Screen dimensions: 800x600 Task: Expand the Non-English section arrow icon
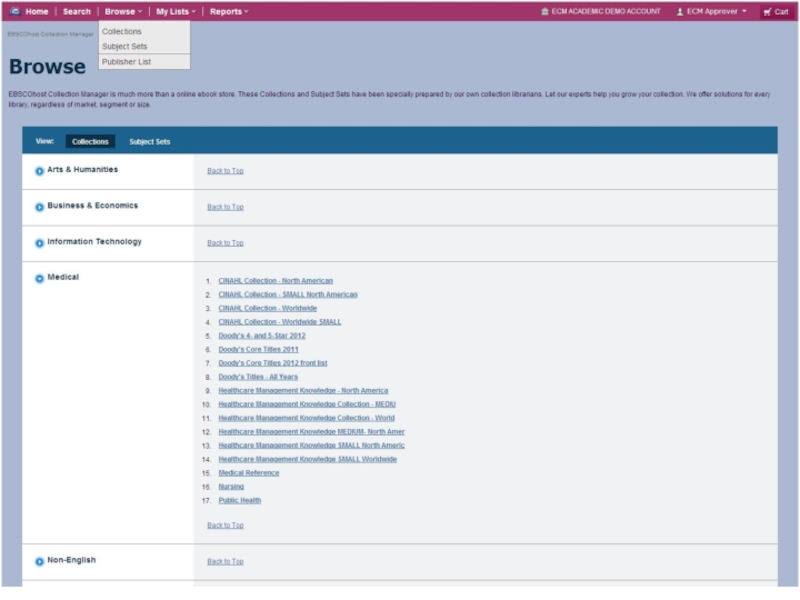click(40, 562)
